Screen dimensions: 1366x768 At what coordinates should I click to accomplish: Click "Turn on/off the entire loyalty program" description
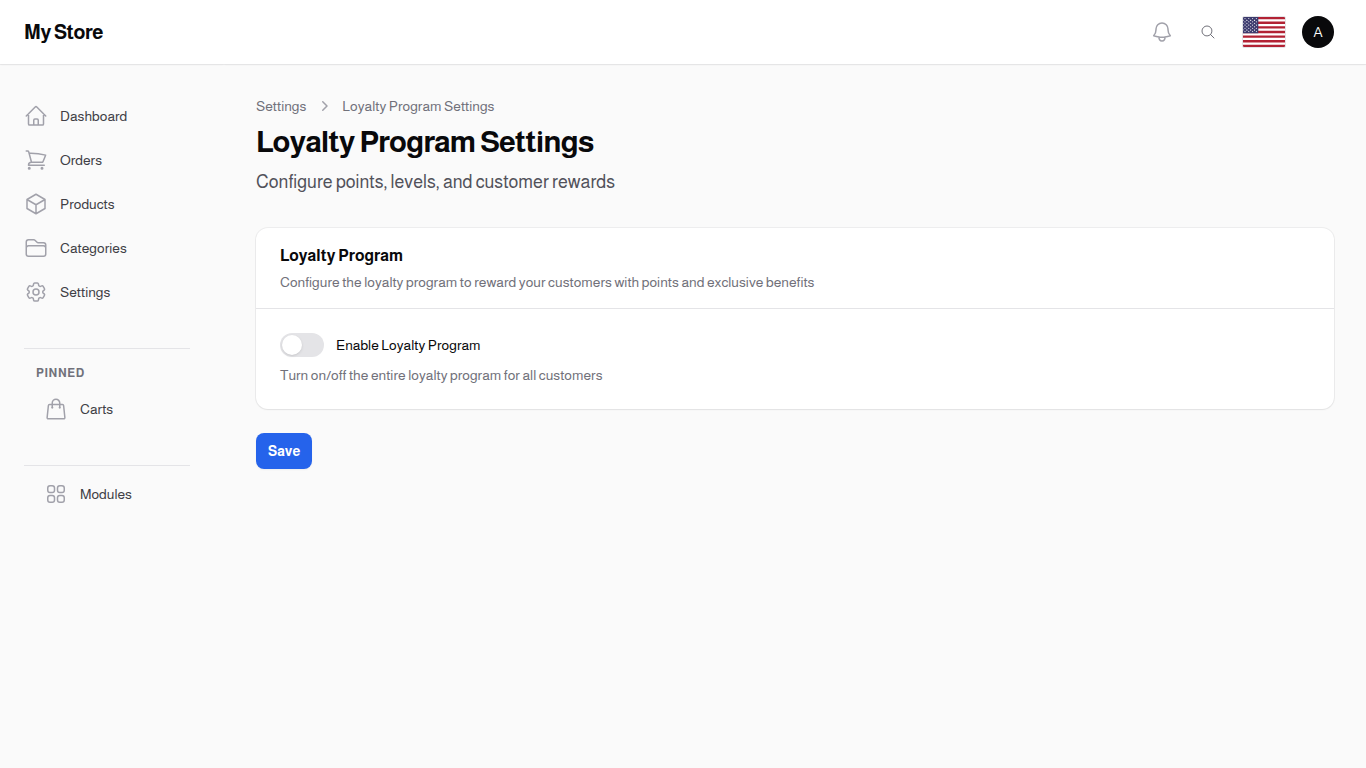tap(441, 376)
